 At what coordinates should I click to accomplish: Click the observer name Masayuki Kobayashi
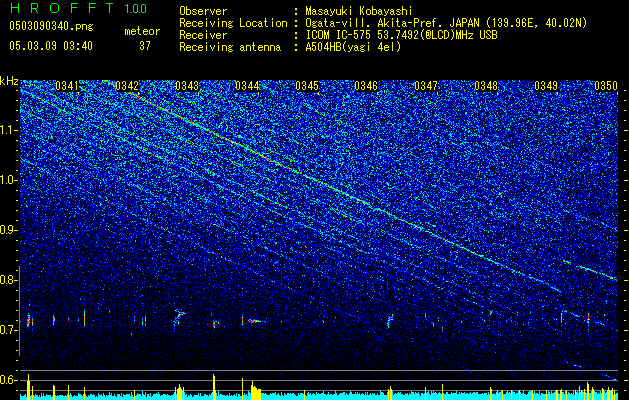pos(359,11)
